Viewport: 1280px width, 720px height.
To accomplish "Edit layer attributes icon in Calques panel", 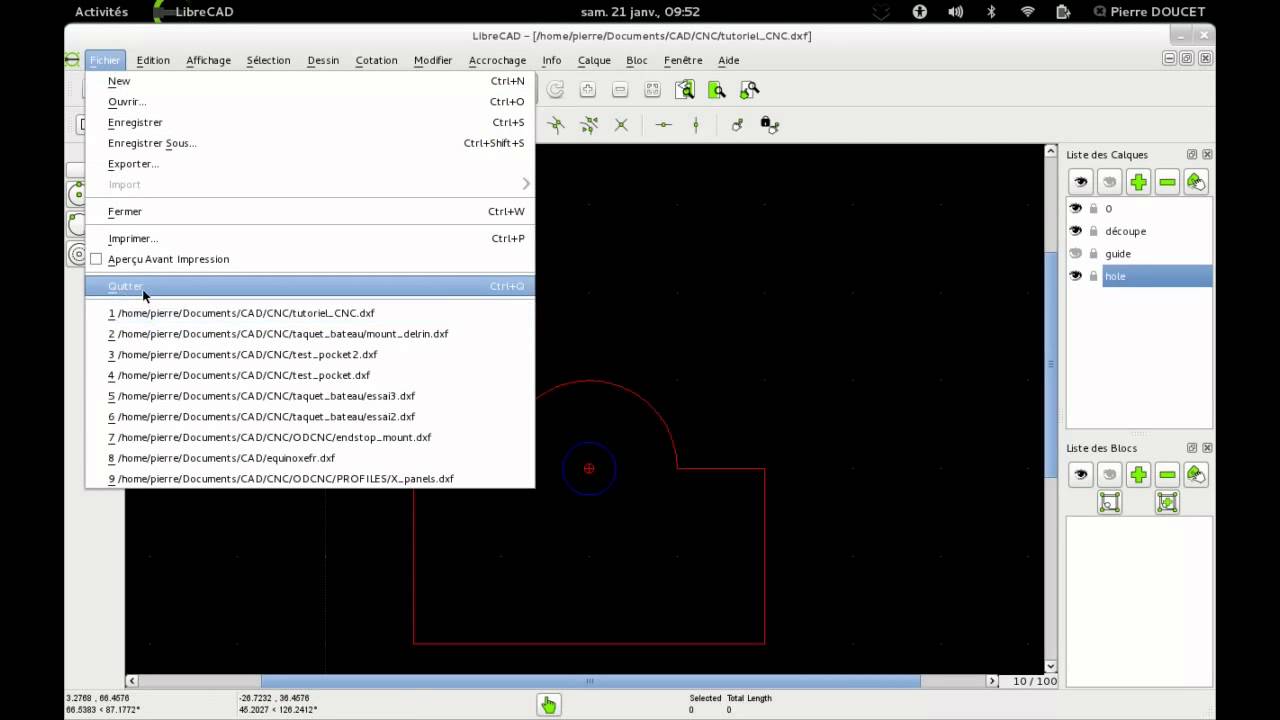I will (1196, 182).
